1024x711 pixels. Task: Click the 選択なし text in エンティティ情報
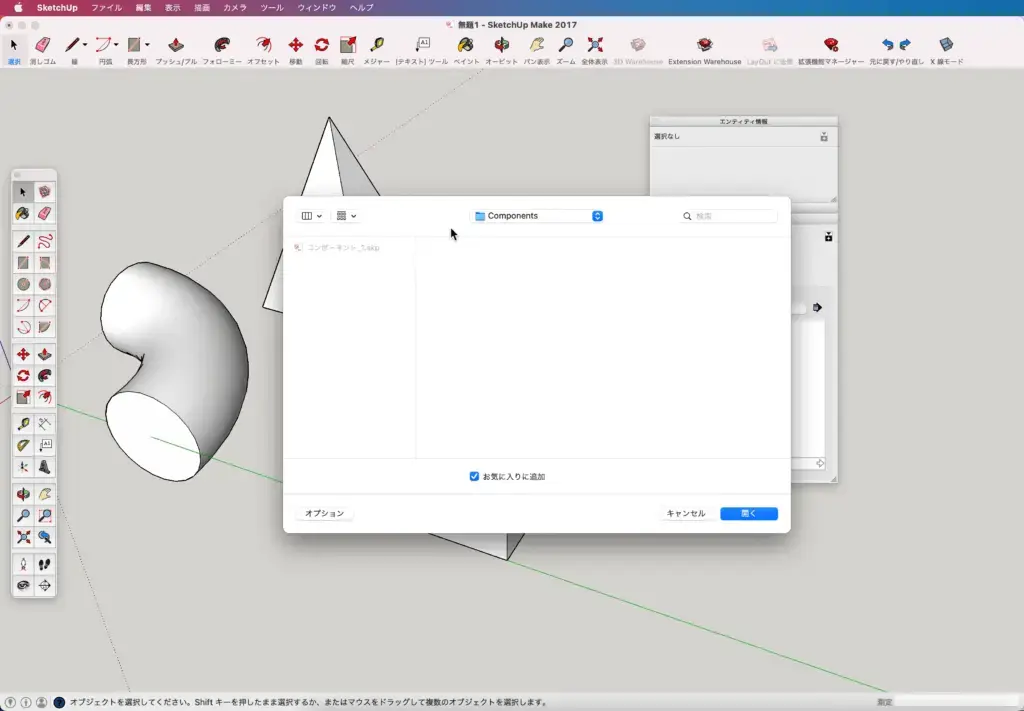coord(667,136)
